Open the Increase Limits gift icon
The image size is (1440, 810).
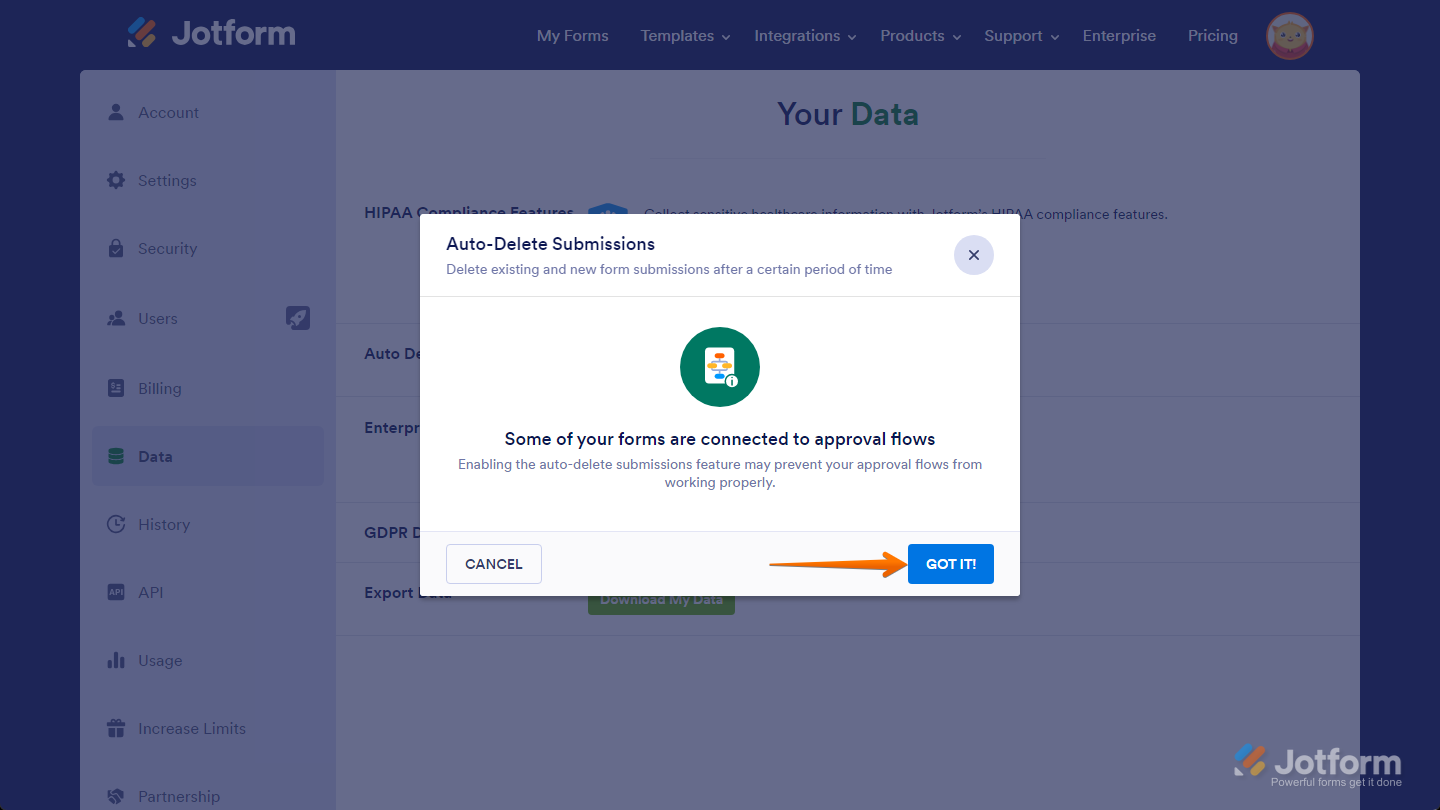[115, 728]
